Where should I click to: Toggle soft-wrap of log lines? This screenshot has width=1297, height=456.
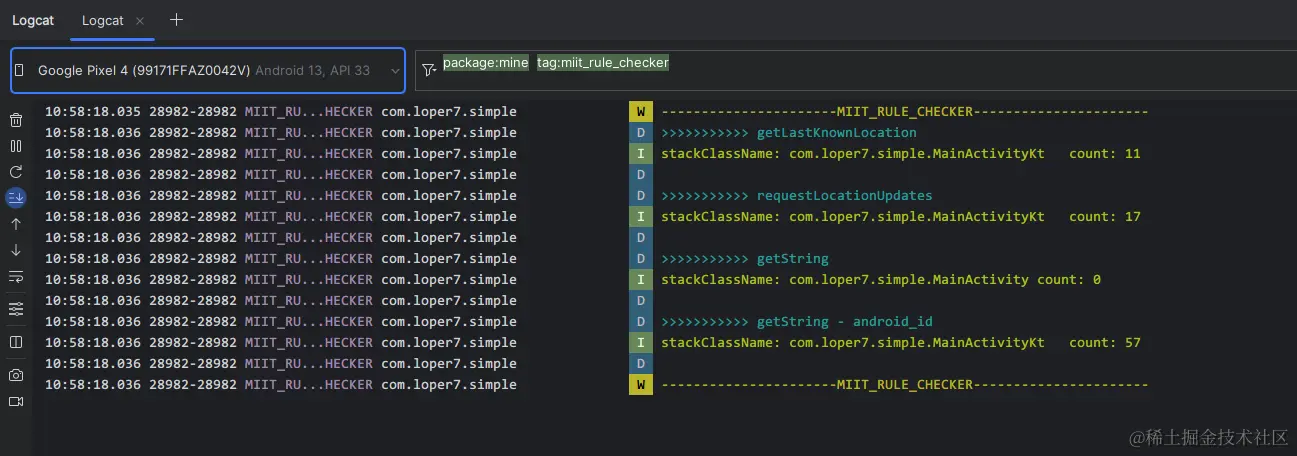point(16,276)
